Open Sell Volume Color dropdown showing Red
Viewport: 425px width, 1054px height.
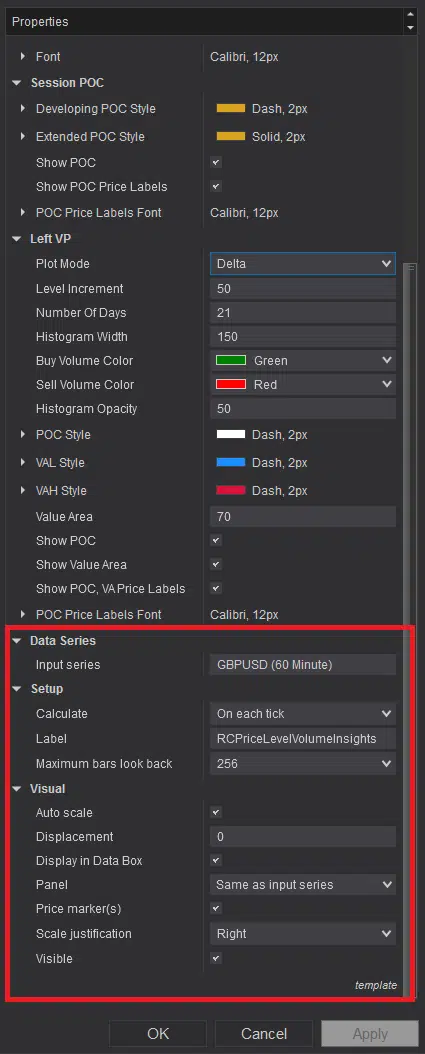(303, 385)
